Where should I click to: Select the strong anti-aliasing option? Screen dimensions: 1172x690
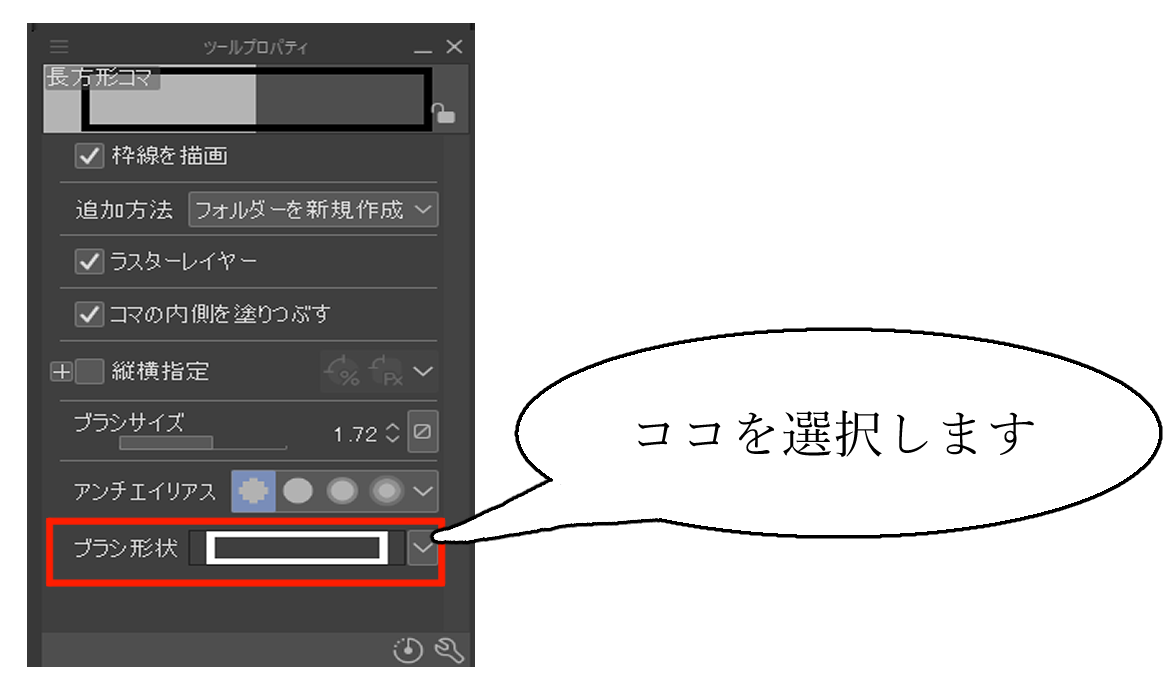pos(386,491)
